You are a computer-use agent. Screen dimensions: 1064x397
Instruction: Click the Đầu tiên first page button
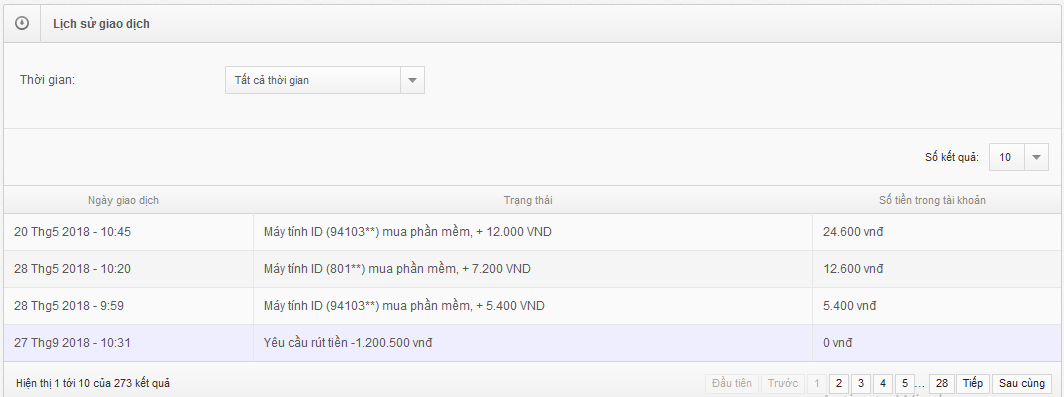732,383
